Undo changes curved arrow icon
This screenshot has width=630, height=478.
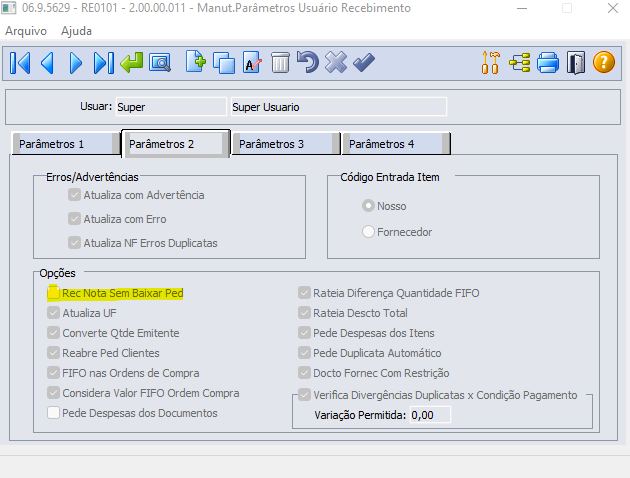308,62
